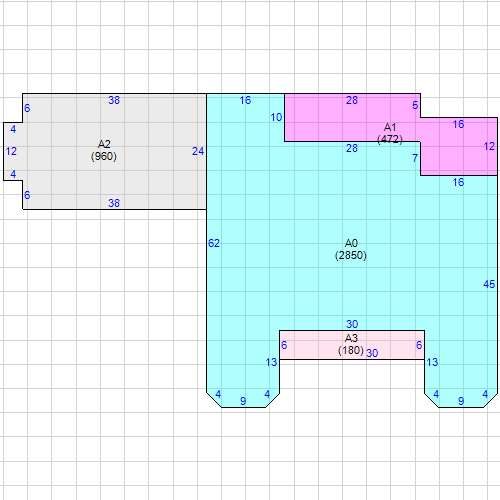The width and height of the screenshot is (500, 500).
Task: Select the 24 dimension label
Action: [x=198, y=151]
